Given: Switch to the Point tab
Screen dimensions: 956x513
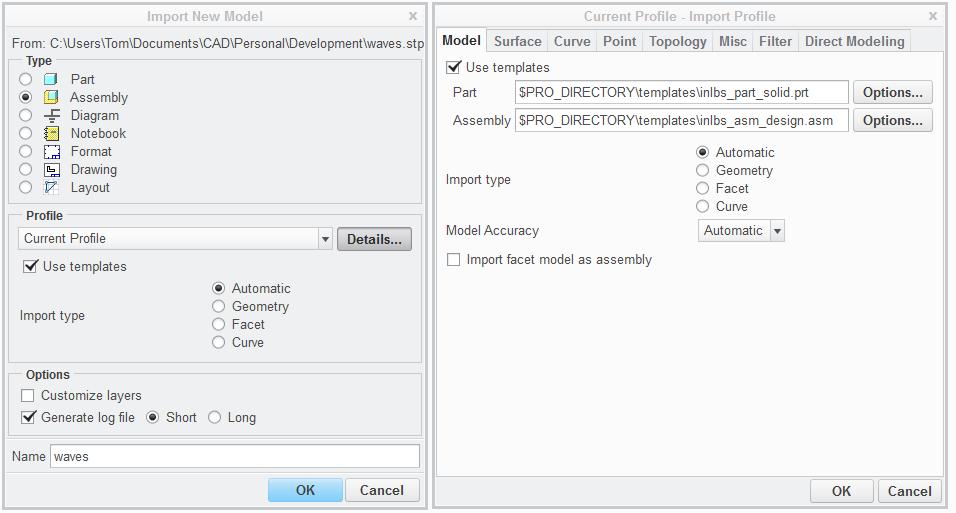Looking at the screenshot, I should pos(619,41).
